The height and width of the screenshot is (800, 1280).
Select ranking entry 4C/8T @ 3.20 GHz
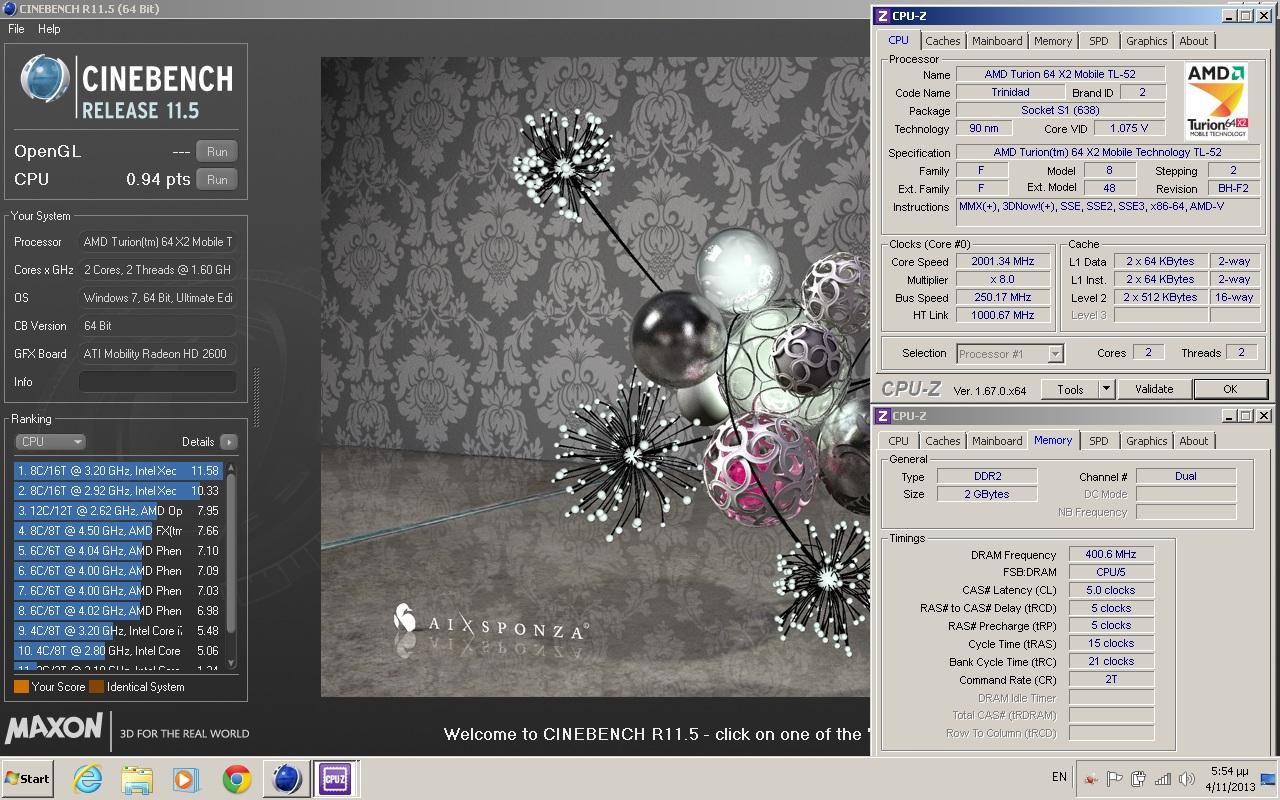[119, 631]
